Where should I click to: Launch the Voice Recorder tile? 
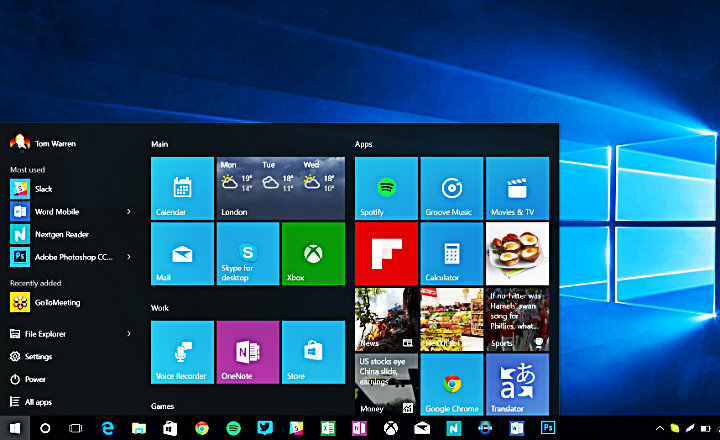click(x=182, y=352)
